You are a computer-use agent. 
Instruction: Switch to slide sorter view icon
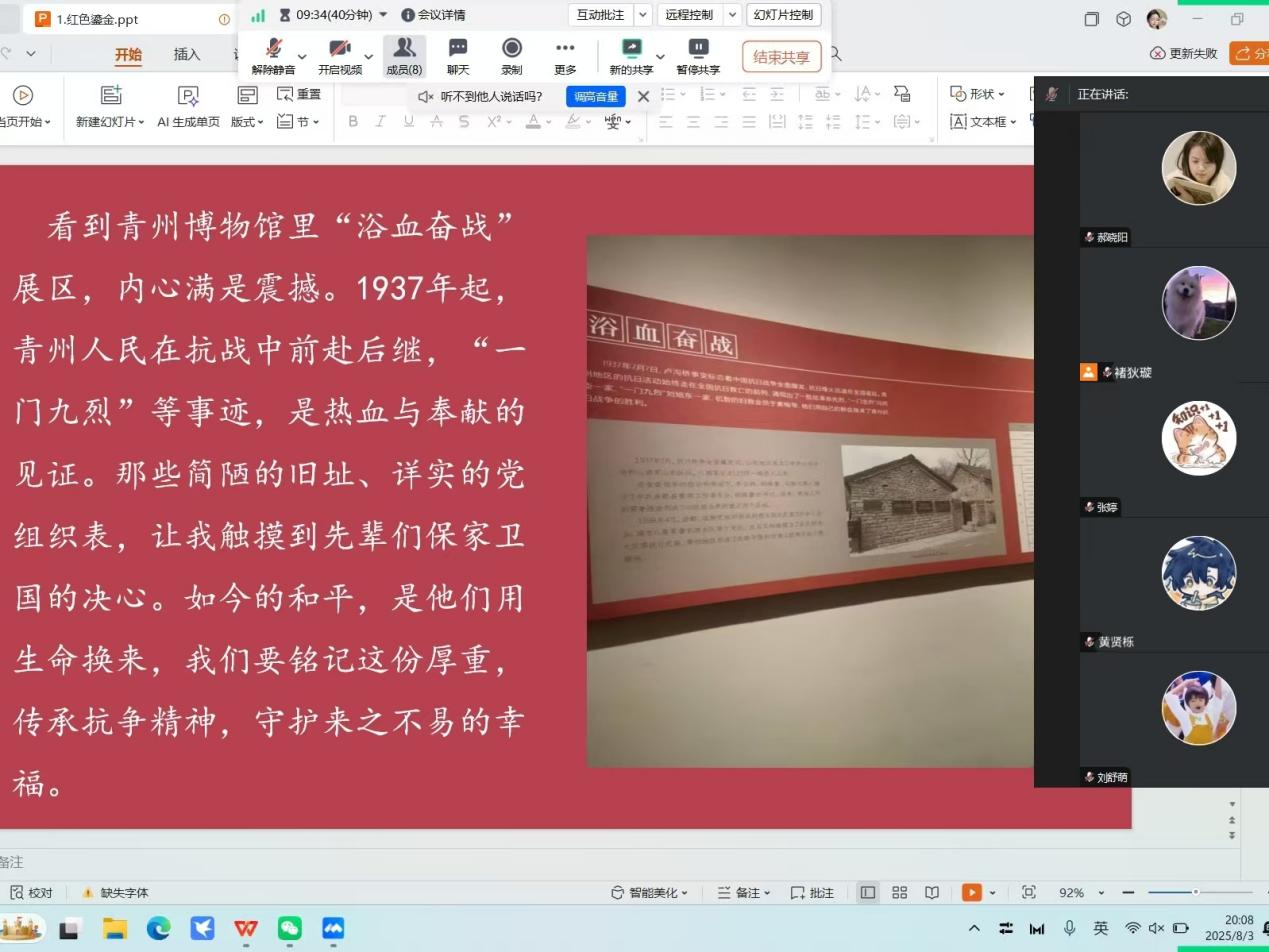pyautogui.click(x=899, y=892)
